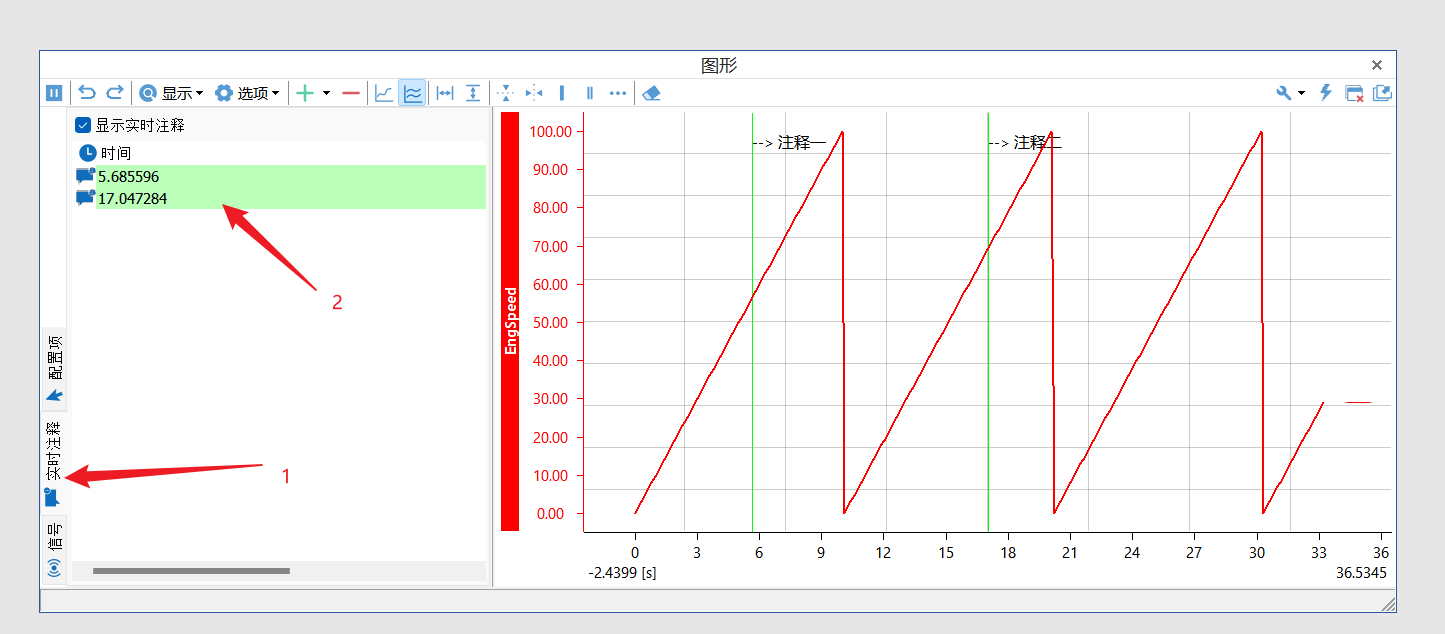The height and width of the screenshot is (634, 1445).
Task: Close the 图形 window
Action: 1377,65
